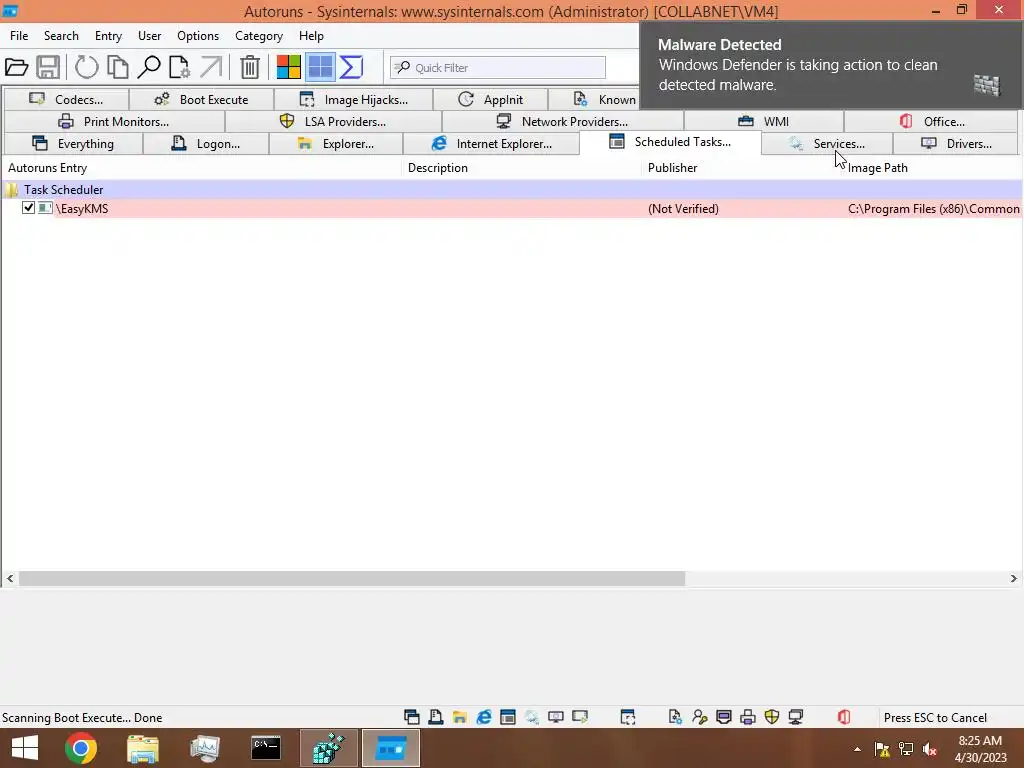The height and width of the screenshot is (768, 1024).
Task: Switch to the Services tab
Action: (827, 144)
